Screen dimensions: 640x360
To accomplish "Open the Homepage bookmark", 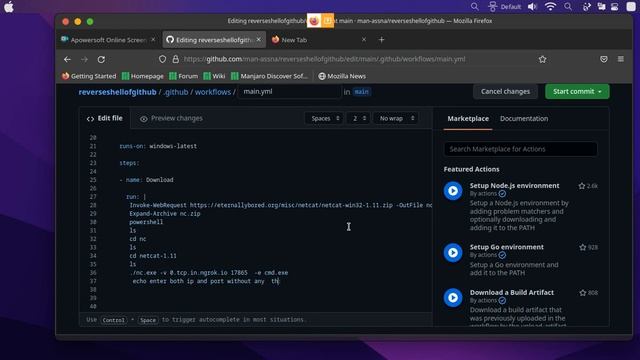I will [143, 76].
